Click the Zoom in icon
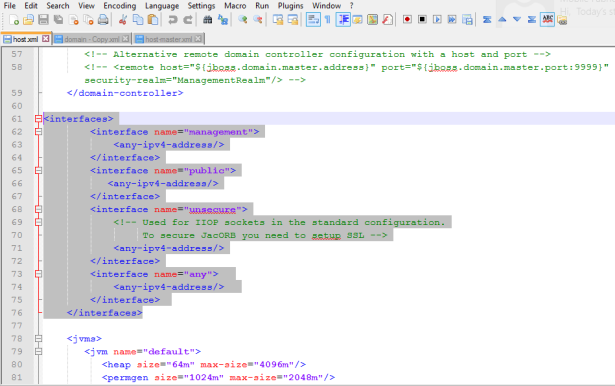Image resolution: width=615 pixels, height=386 pixels. point(243,20)
